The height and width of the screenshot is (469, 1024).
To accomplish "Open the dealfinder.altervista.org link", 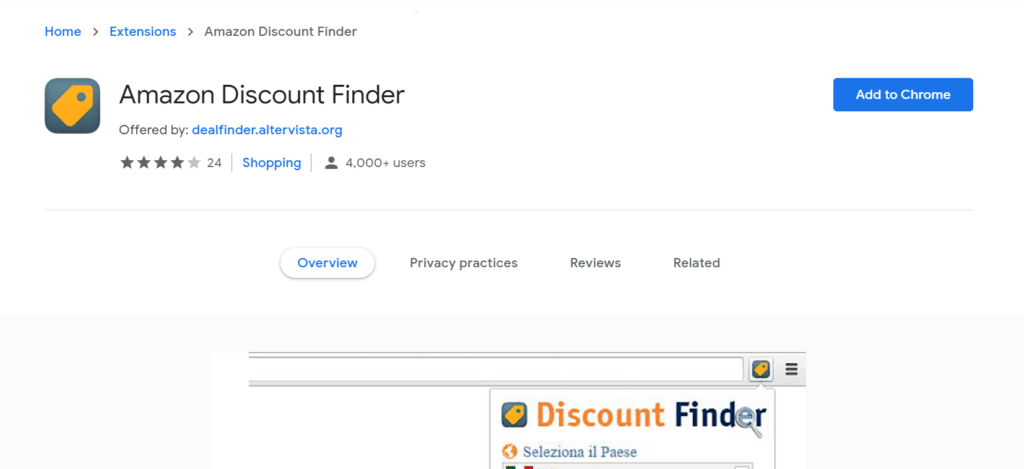I will point(267,130).
